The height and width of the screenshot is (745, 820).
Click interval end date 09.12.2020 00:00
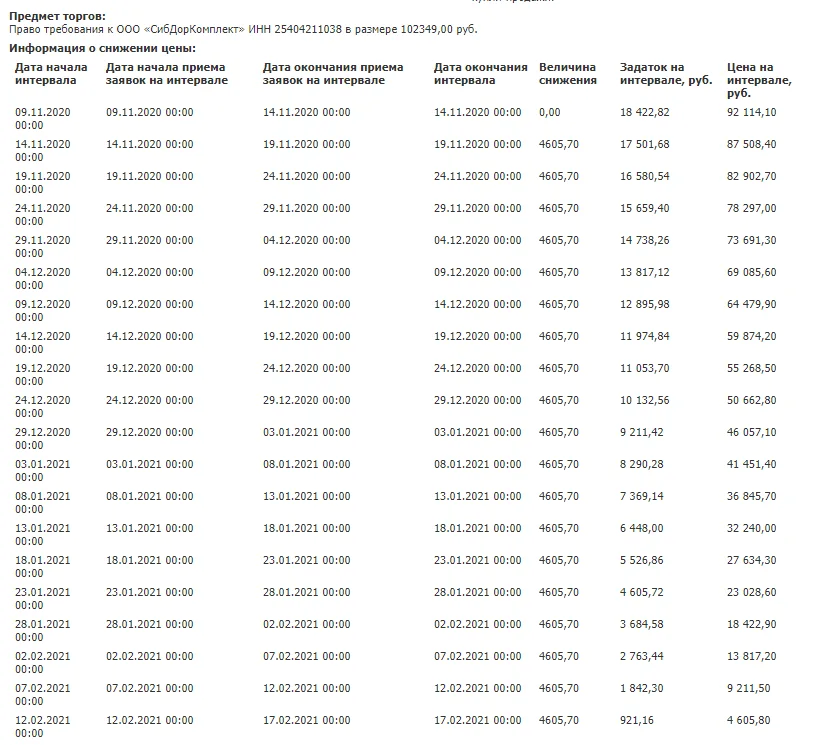point(477,272)
